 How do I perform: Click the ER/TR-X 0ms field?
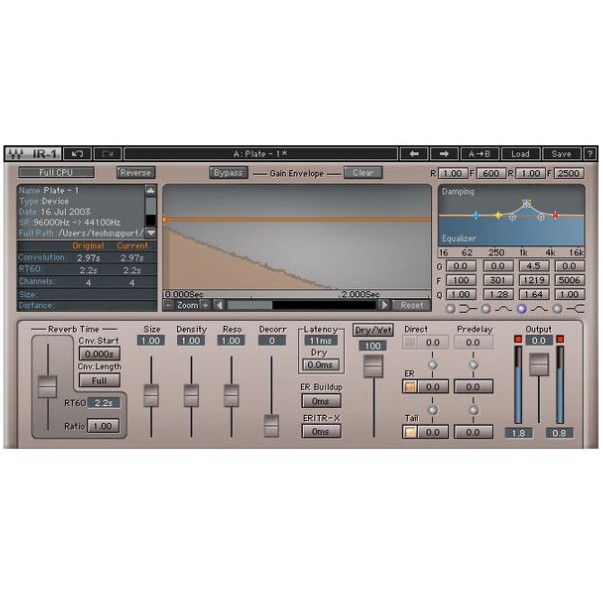pos(321,431)
